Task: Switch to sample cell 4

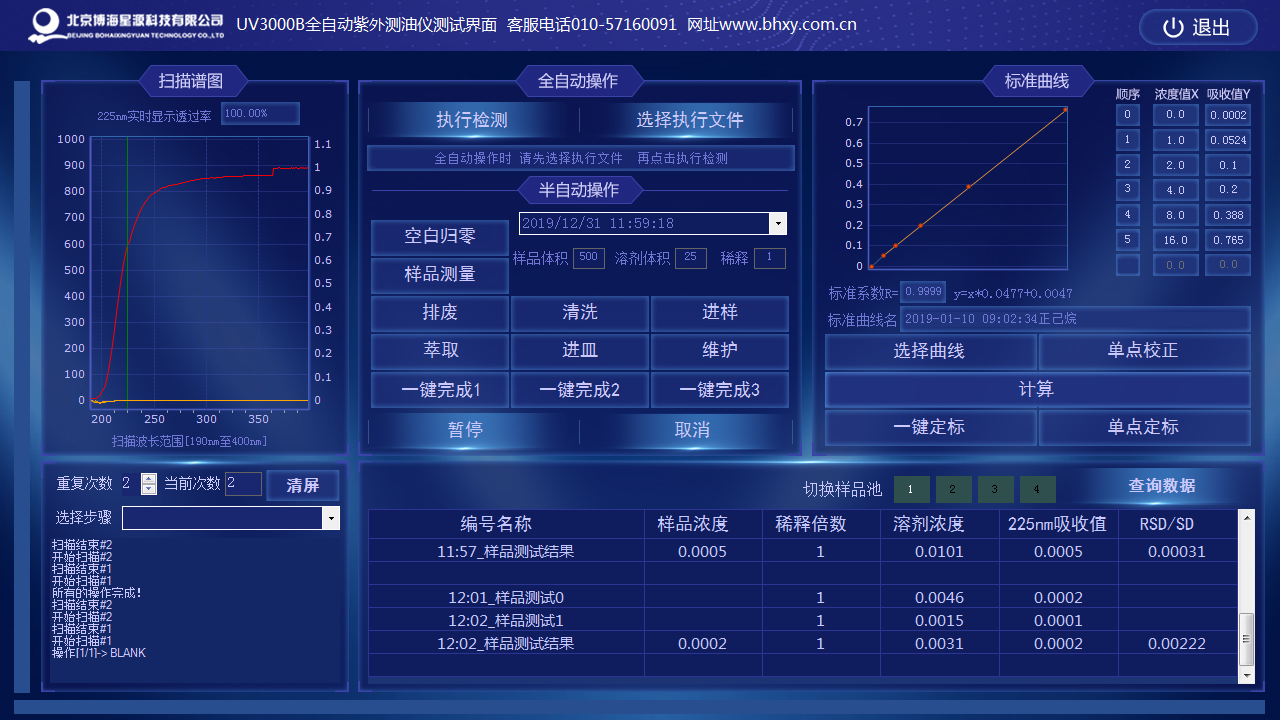Action: (x=1037, y=489)
